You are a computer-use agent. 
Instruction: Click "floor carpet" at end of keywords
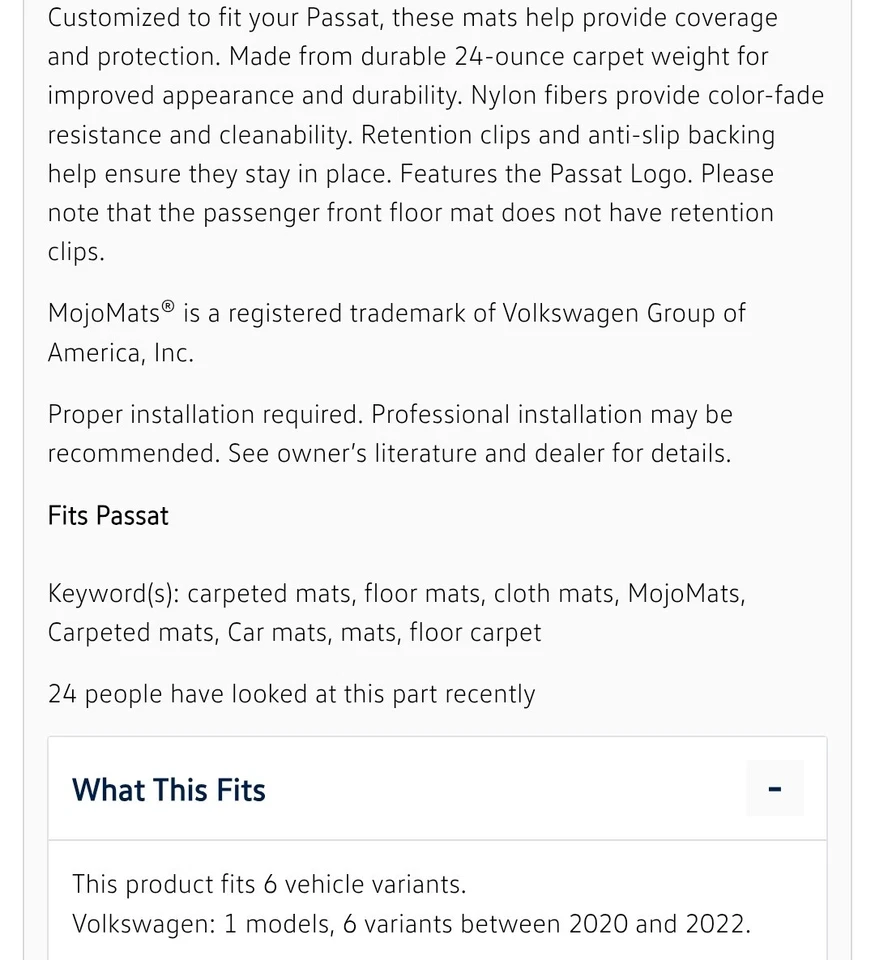(475, 633)
